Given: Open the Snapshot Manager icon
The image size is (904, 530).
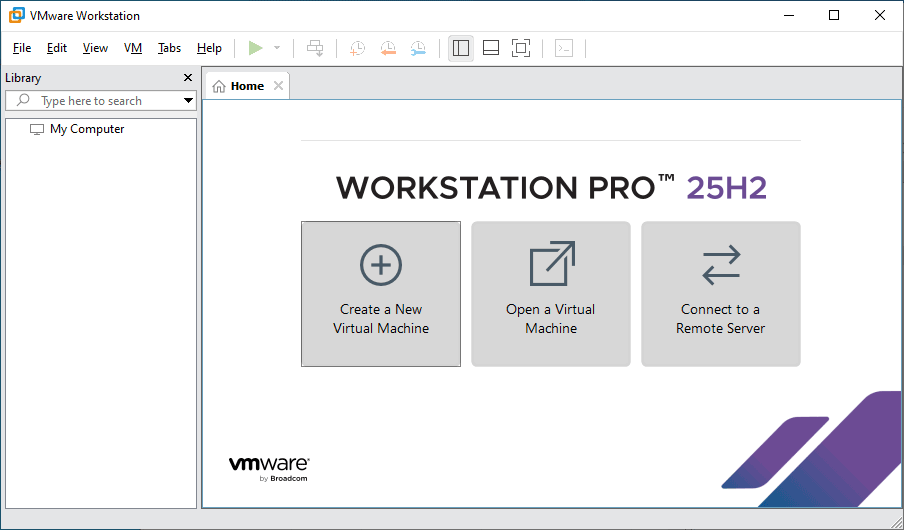Looking at the screenshot, I should pyautogui.click(x=418, y=48).
